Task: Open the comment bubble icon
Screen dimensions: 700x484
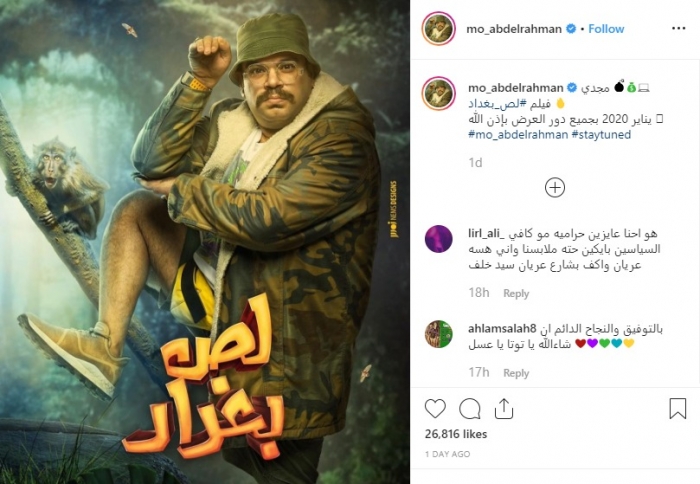Action: pyautogui.click(x=470, y=409)
